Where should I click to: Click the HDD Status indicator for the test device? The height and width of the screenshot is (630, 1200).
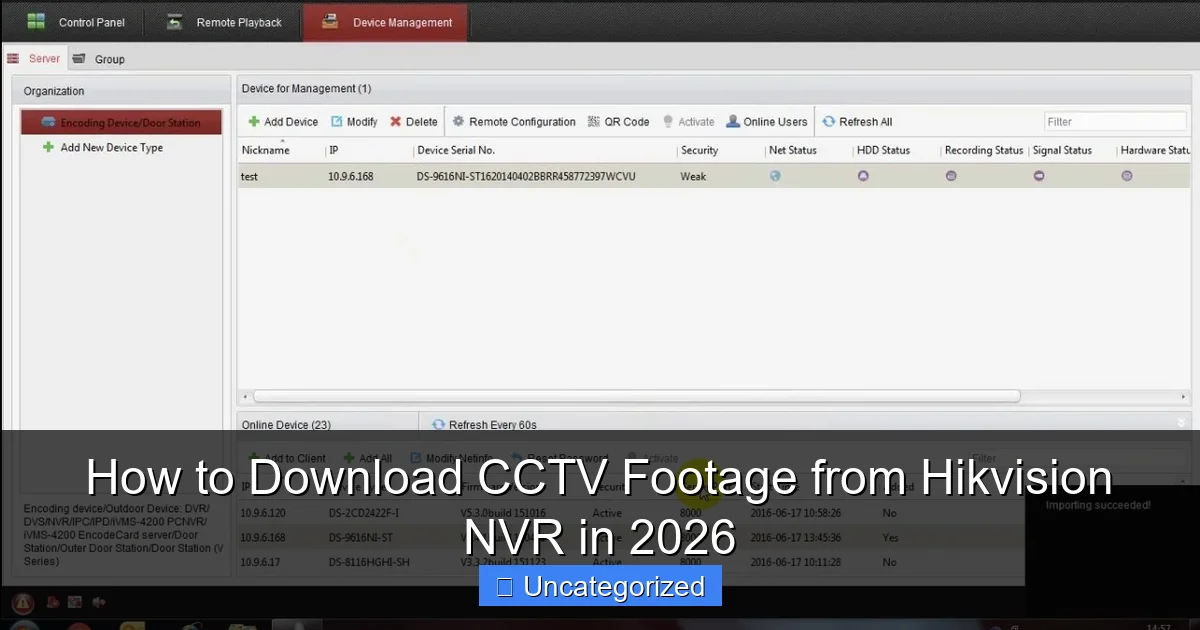[x=863, y=175]
